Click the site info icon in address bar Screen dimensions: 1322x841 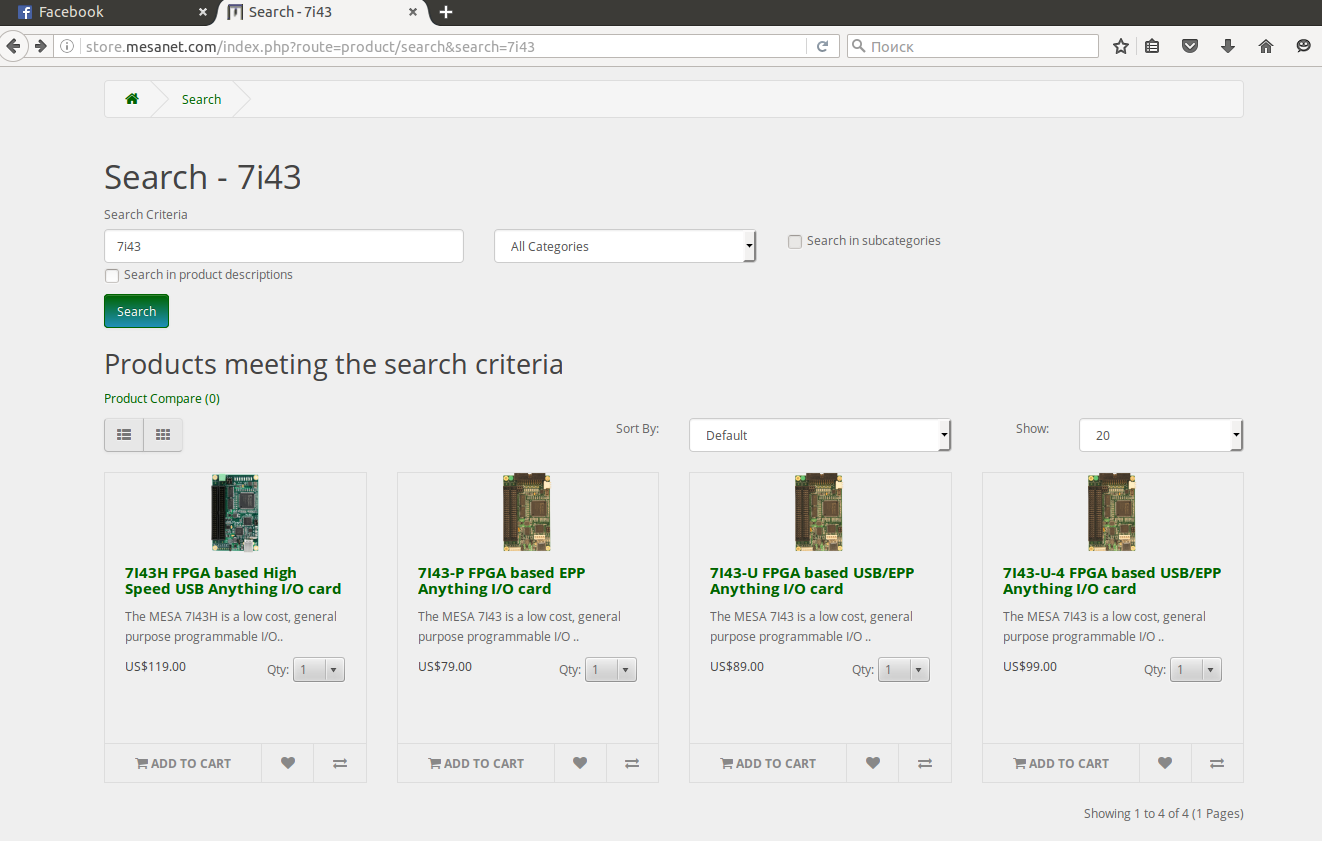click(x=67, y=46)
